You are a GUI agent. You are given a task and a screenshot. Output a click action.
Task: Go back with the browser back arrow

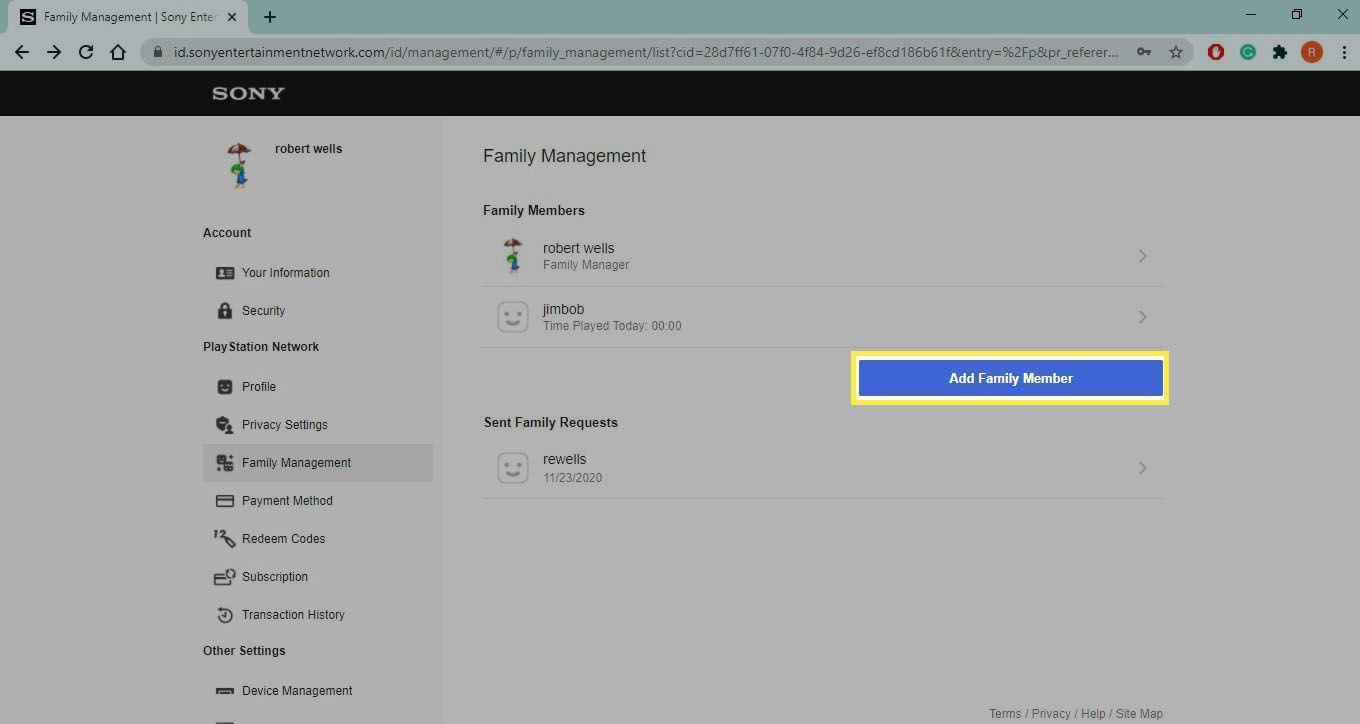tap(22, 52)
